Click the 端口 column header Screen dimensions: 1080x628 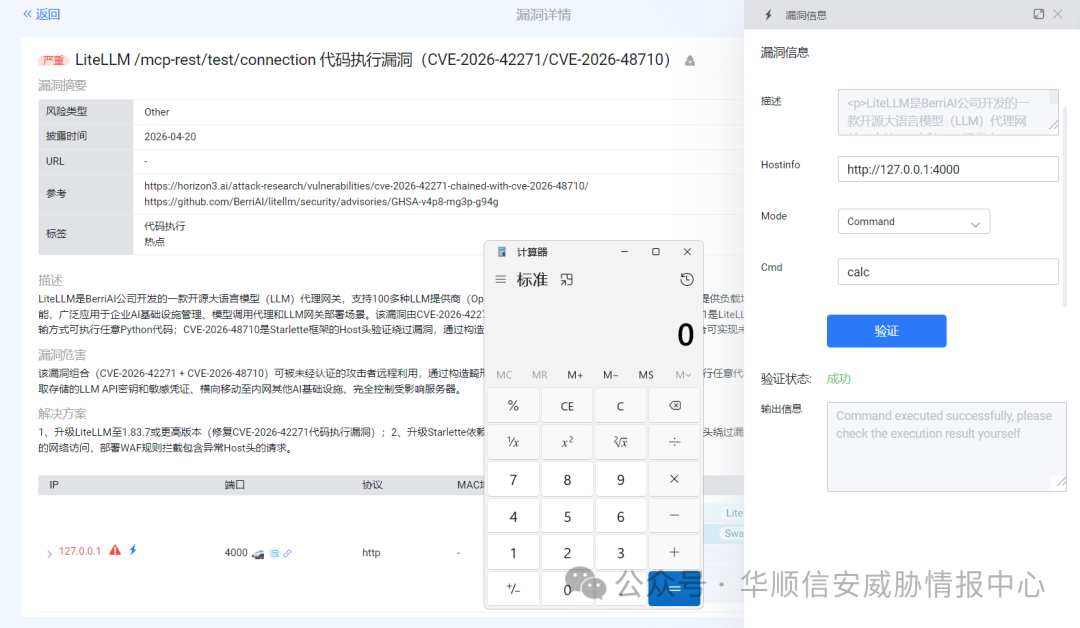(x=234, y=485)
